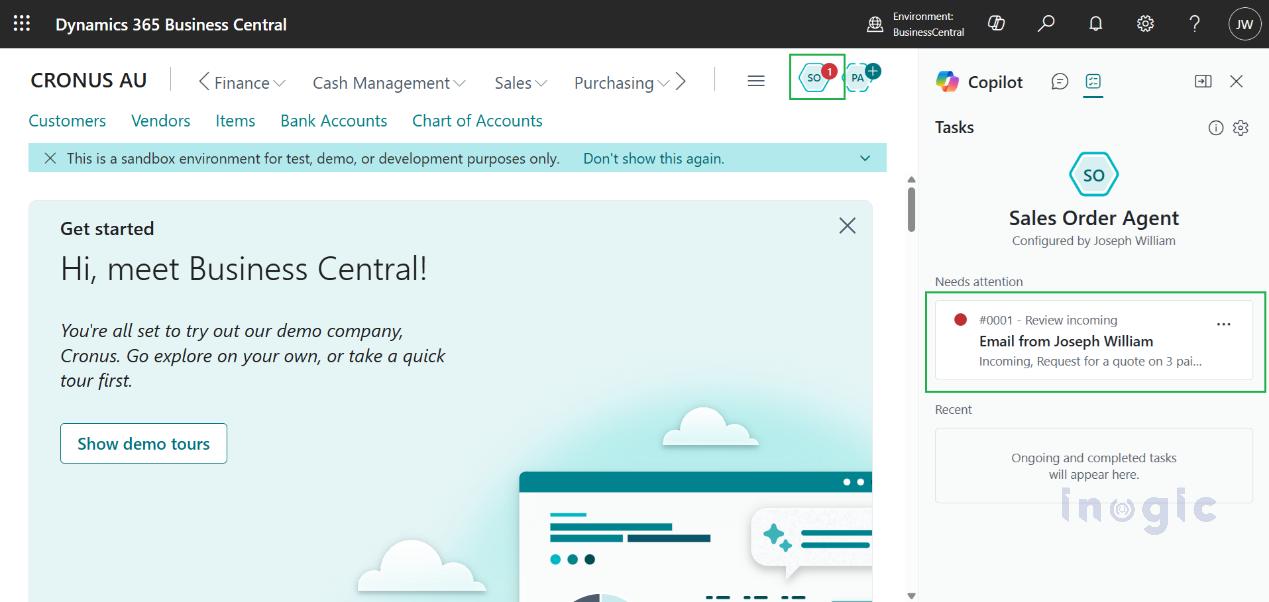The height and width of the screenshot is (602, 1269).
Task: Select the Sales Order Agent SO icon
Action: click(816, 77)
